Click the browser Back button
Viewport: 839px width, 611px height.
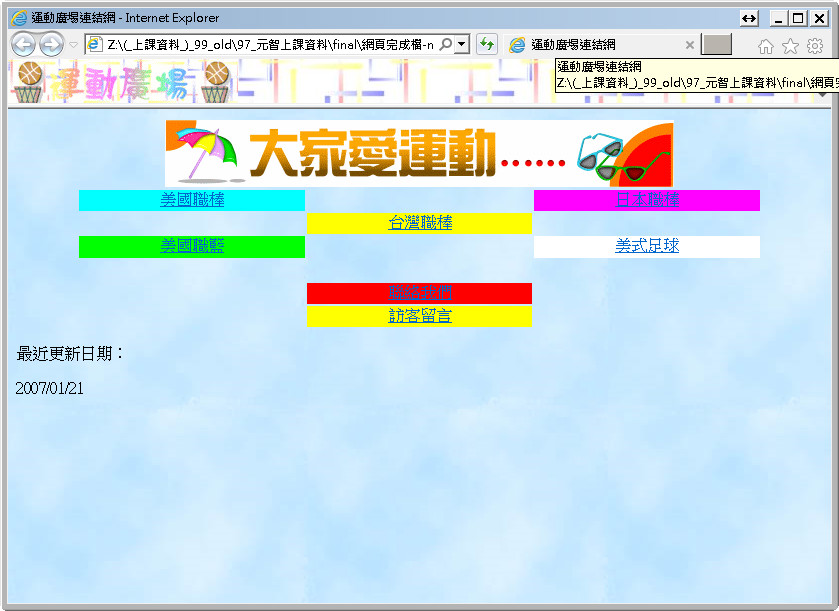(22, 44)
